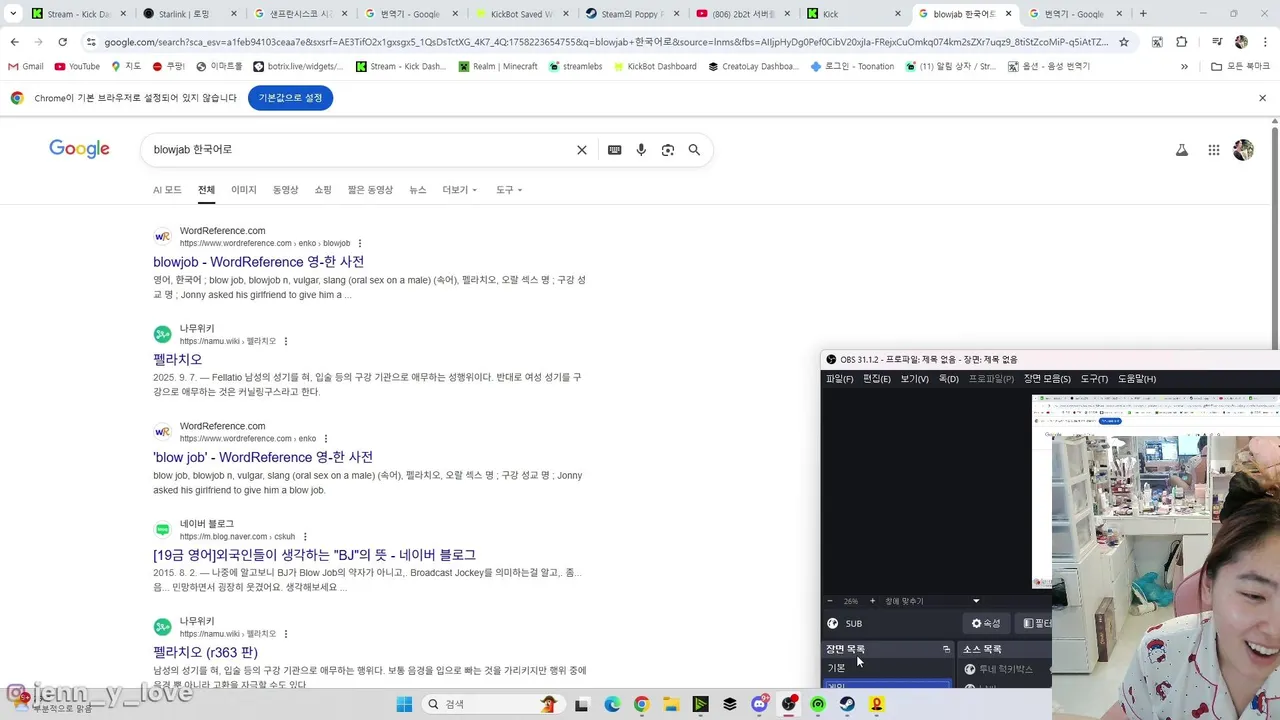Image resolution: width=1280 pixels, height=720 pixels.
Task: Focus the Google search input field
Action: [x=360, y=150]
